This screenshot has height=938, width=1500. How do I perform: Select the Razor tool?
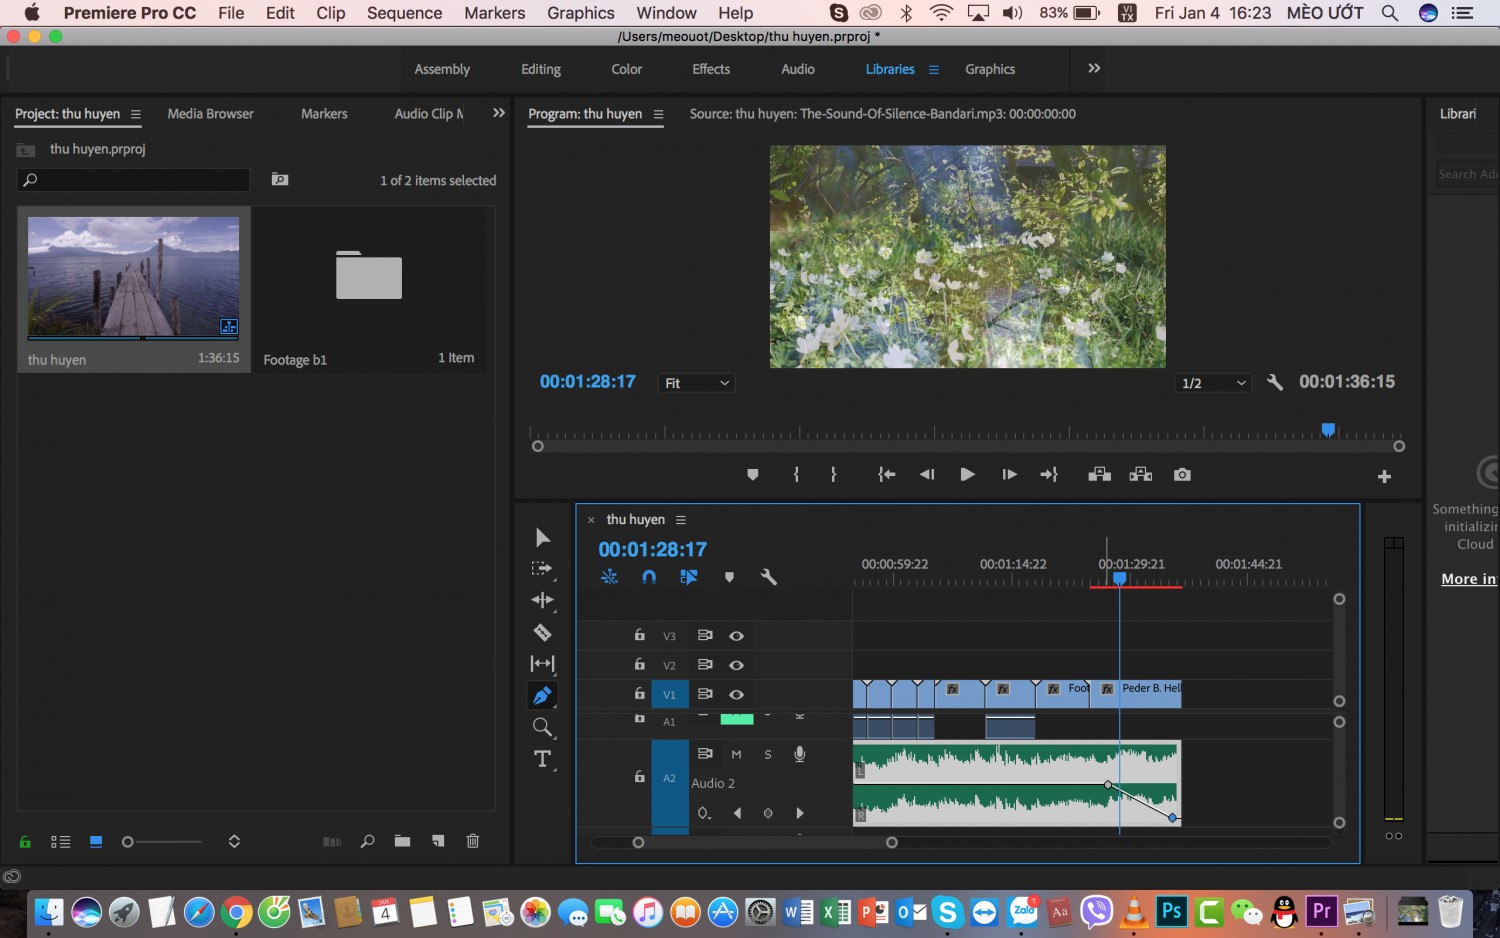(x=543, y=632)
